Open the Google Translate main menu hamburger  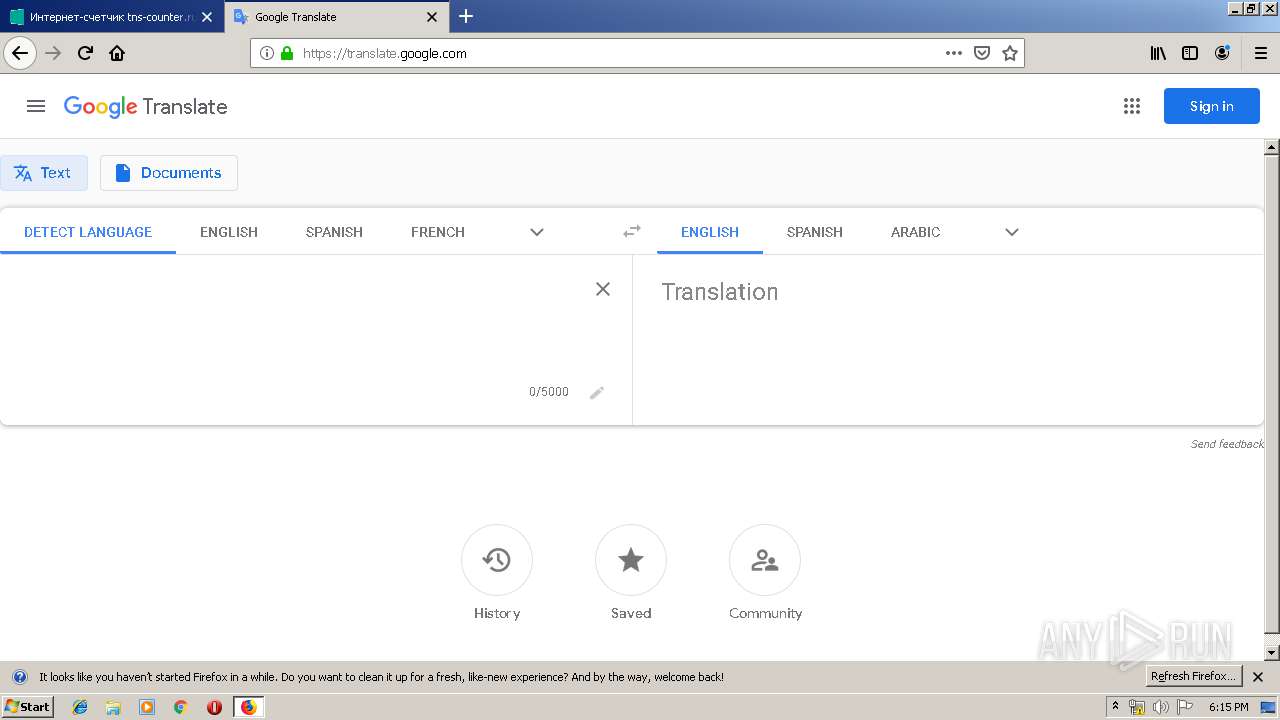pyautogui.click(x=36, y=106)
